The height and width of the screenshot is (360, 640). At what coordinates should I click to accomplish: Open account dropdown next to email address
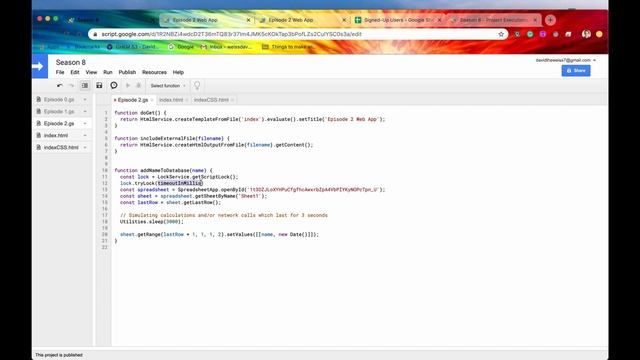pyautogui.click(x=594, y=60)
